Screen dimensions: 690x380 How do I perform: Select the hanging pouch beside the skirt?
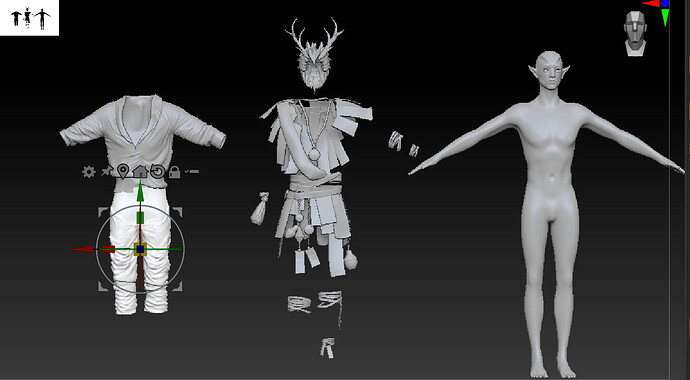[x=260, y=208]
